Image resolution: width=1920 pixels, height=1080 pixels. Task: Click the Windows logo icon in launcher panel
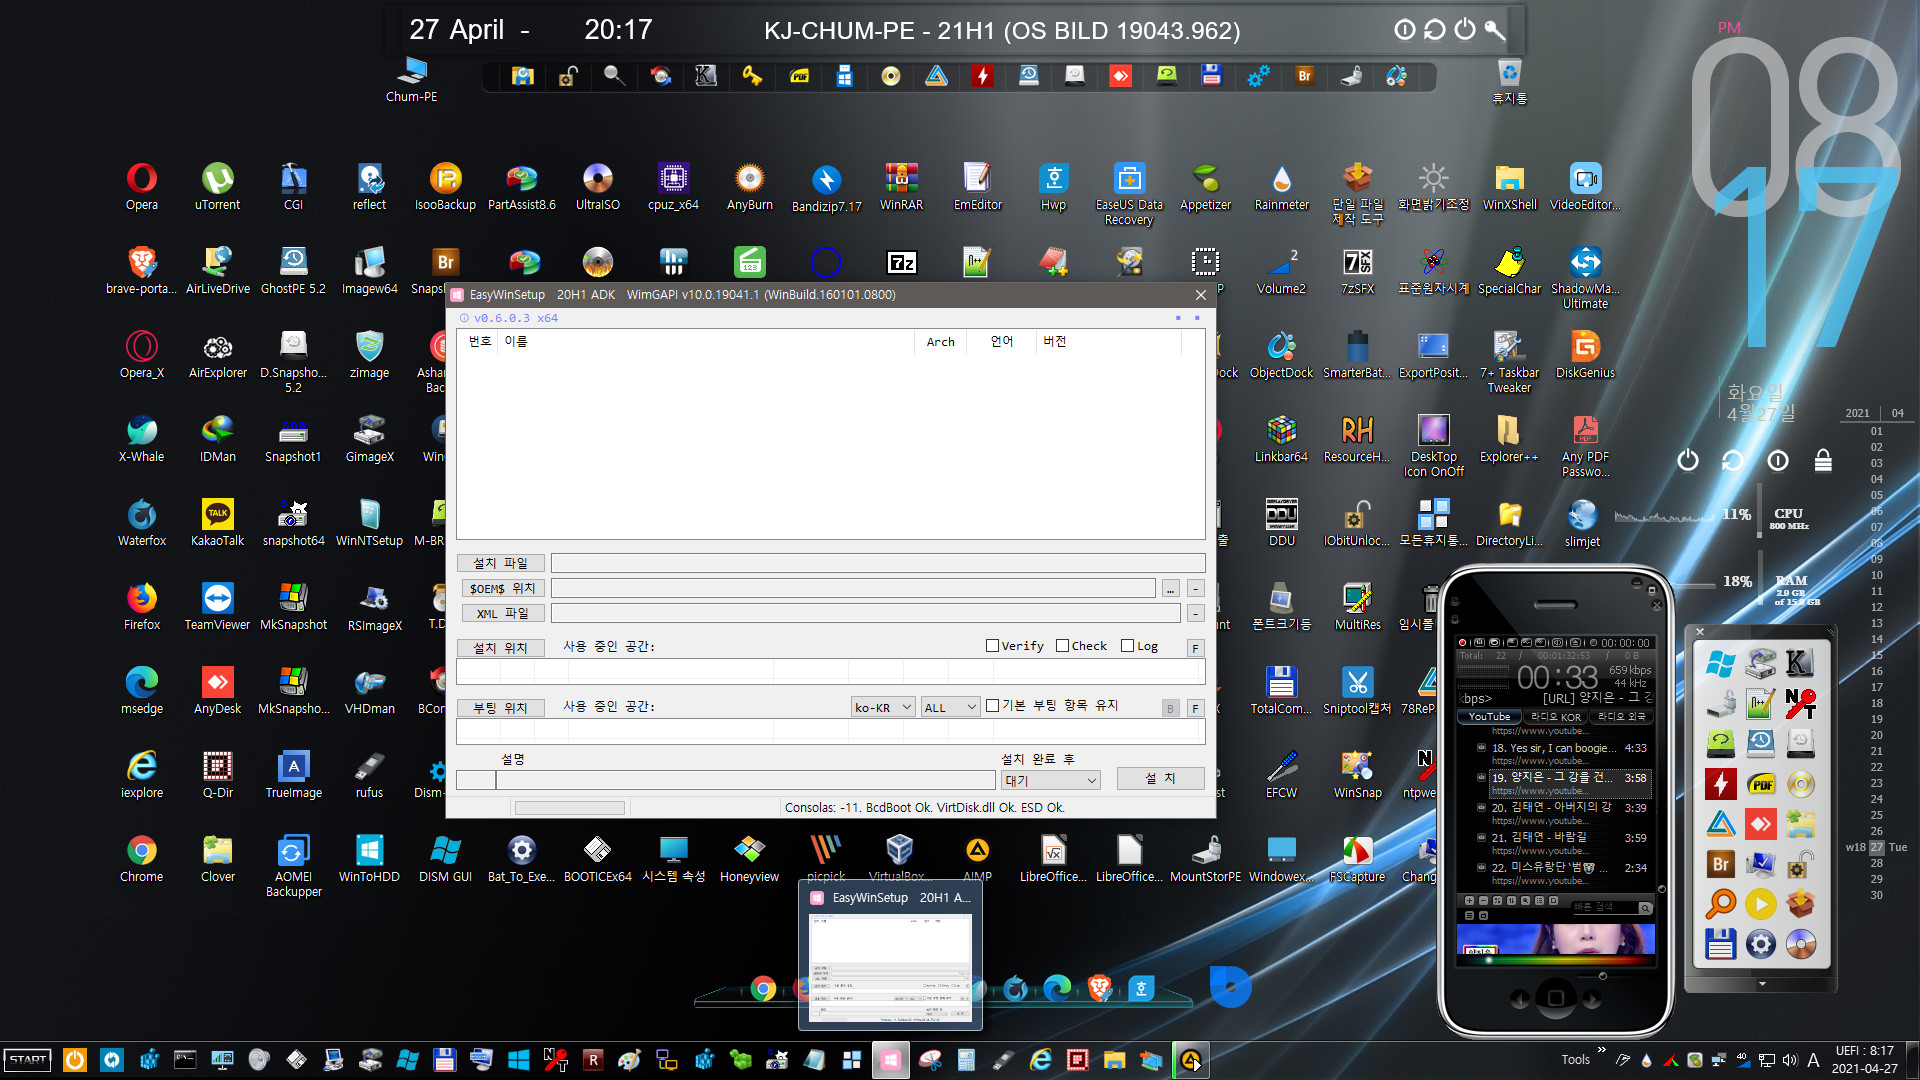tap(1720, 663)
